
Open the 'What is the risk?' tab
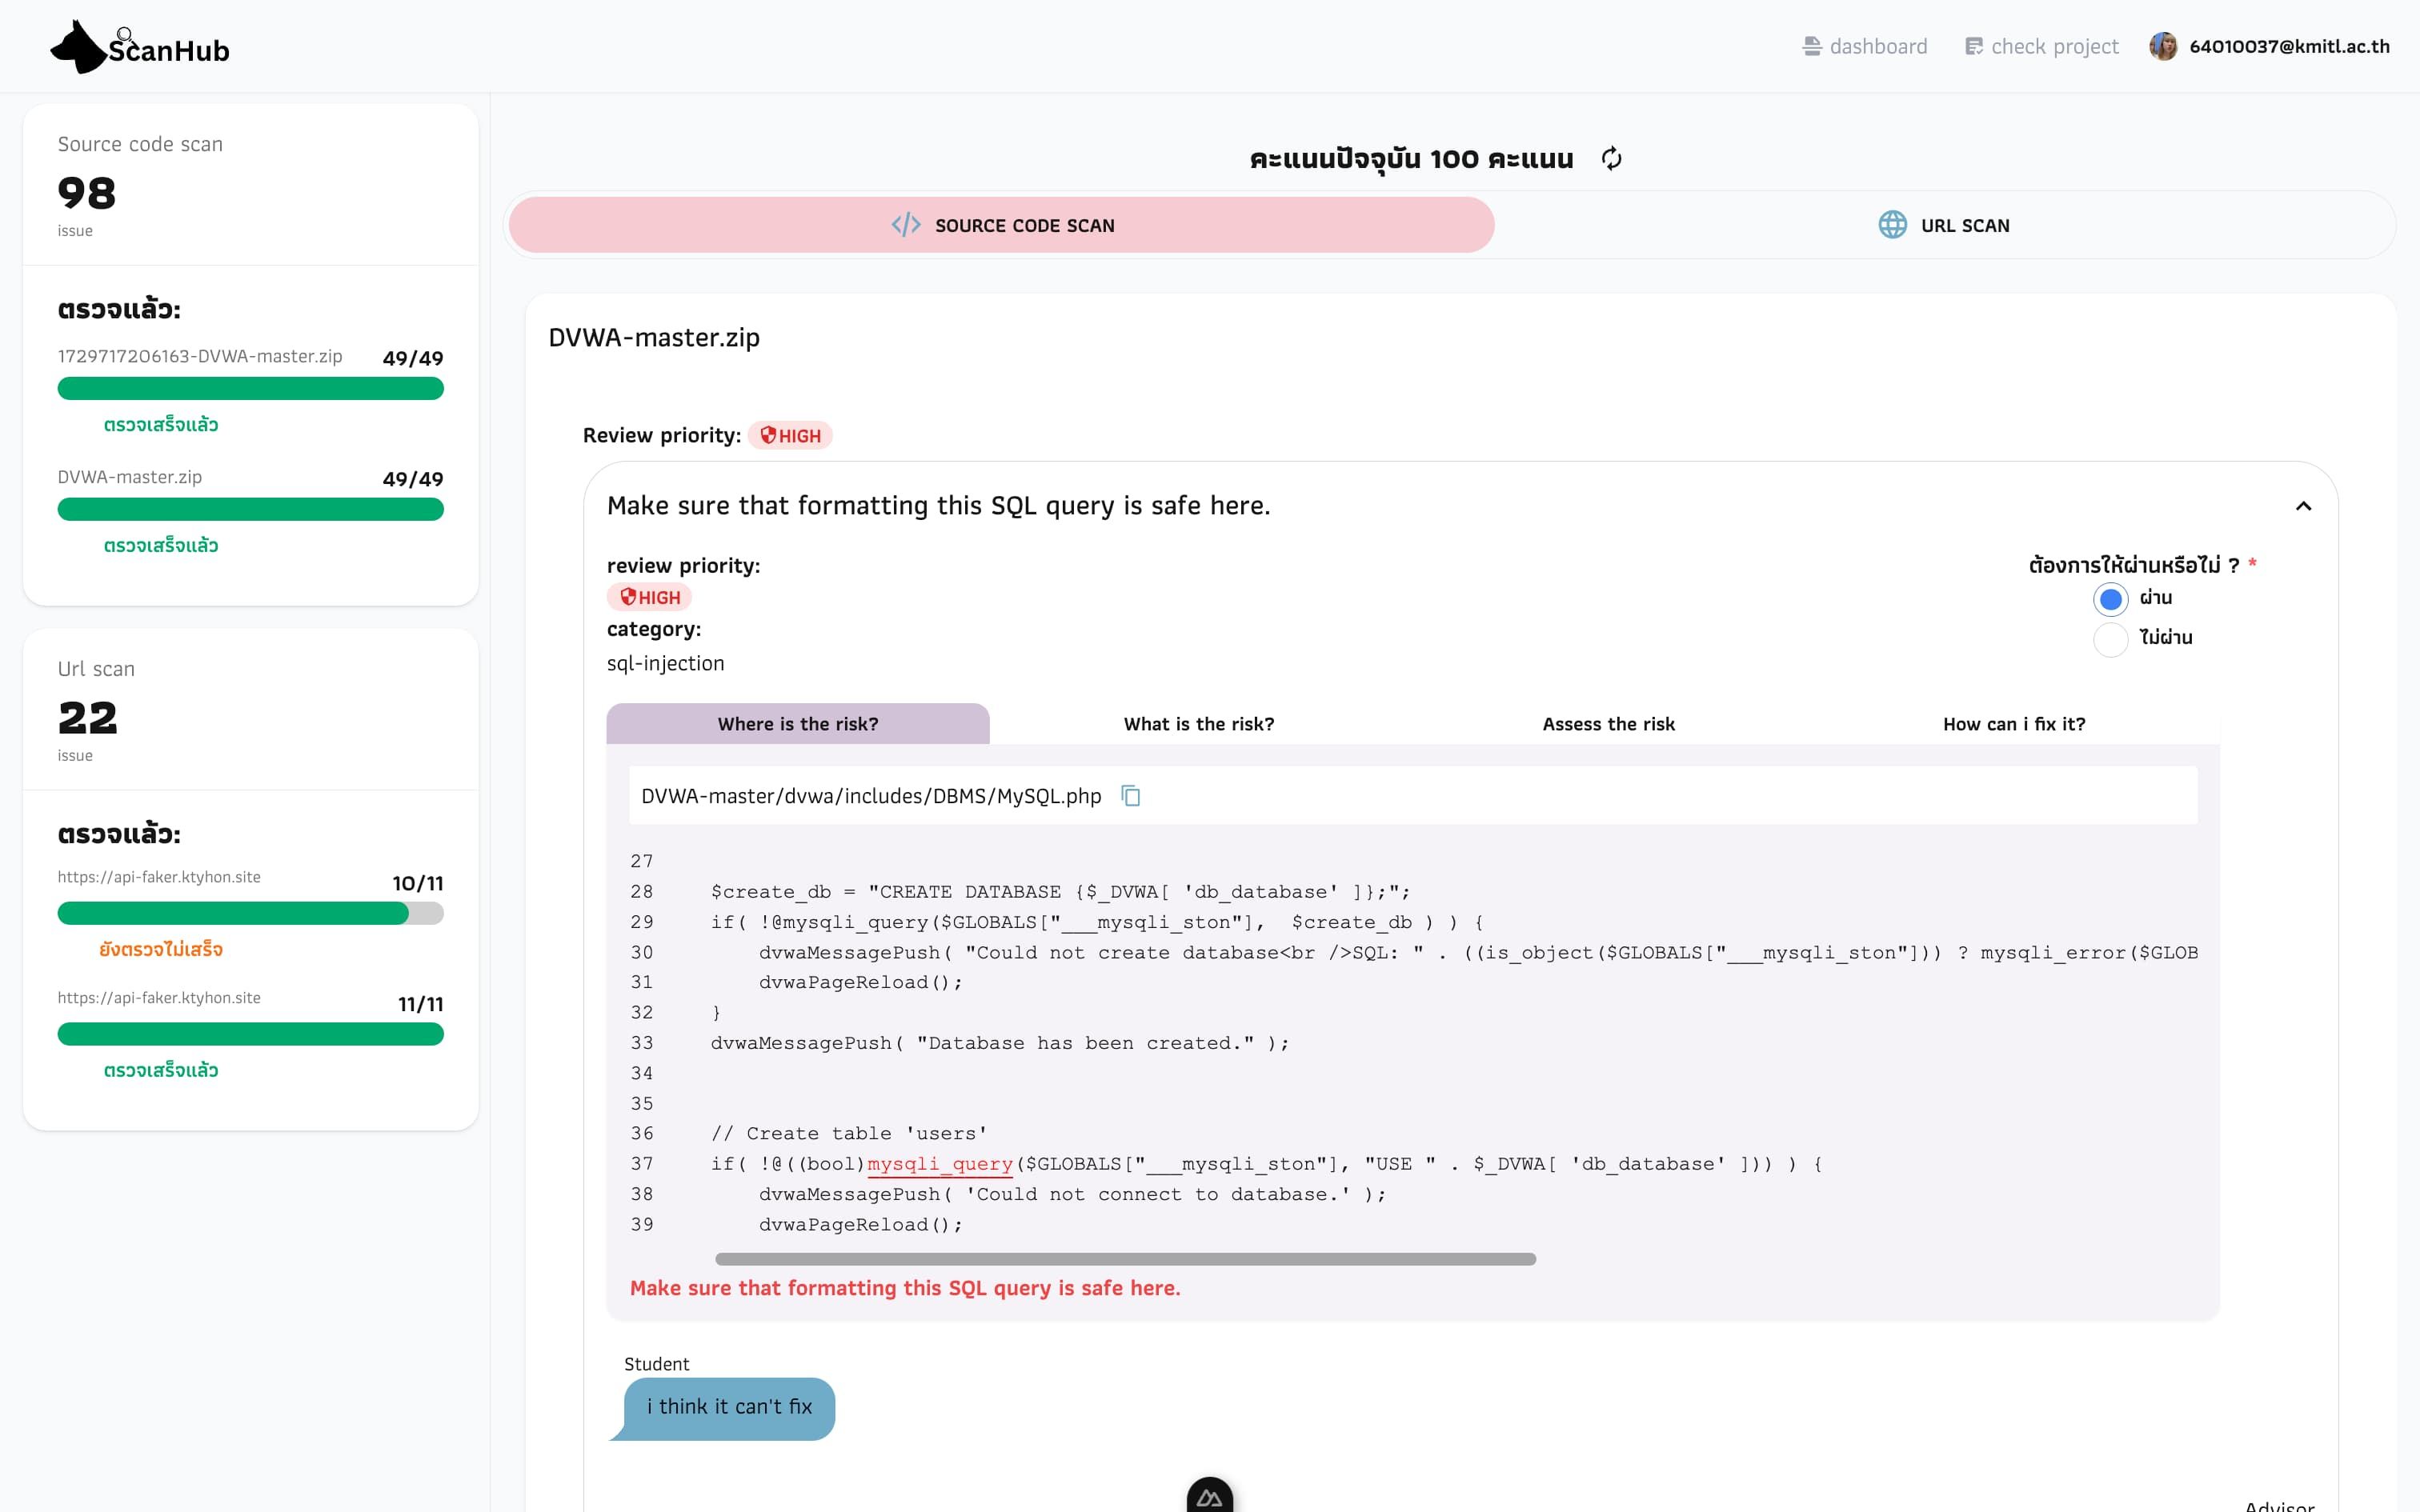pos(1198,723)
